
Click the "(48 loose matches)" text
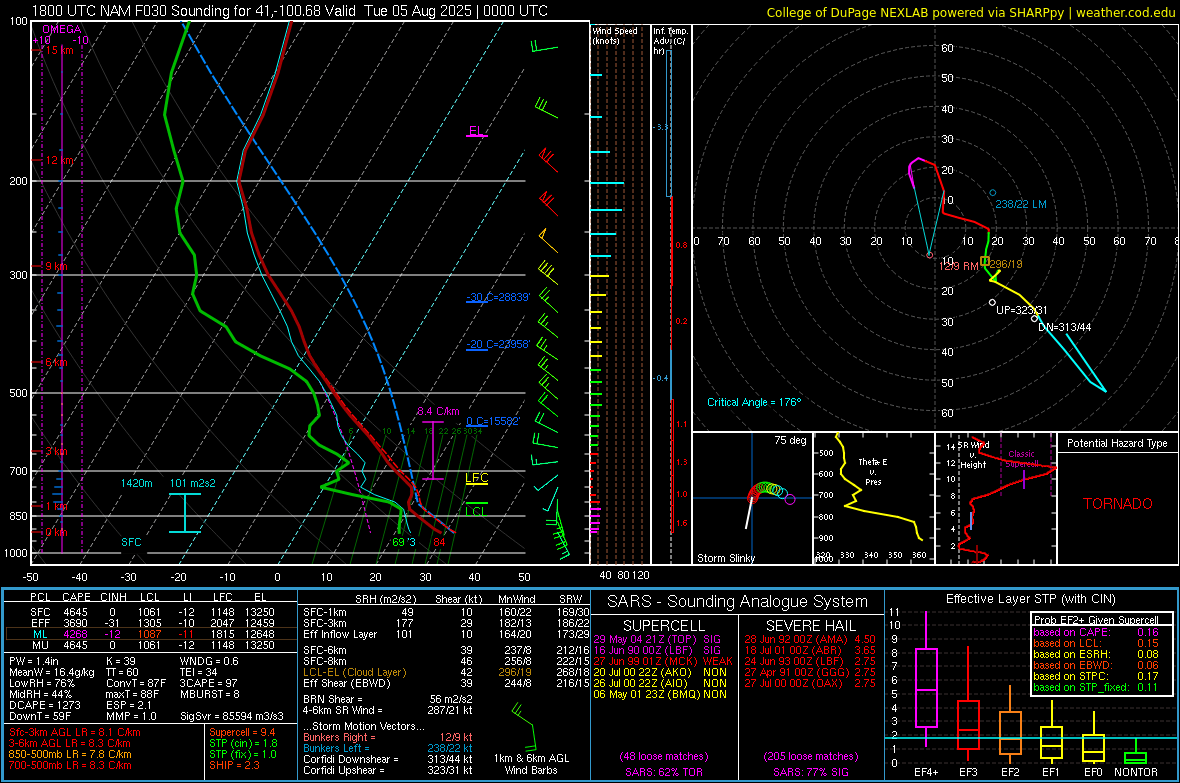(x=664, y=756)
